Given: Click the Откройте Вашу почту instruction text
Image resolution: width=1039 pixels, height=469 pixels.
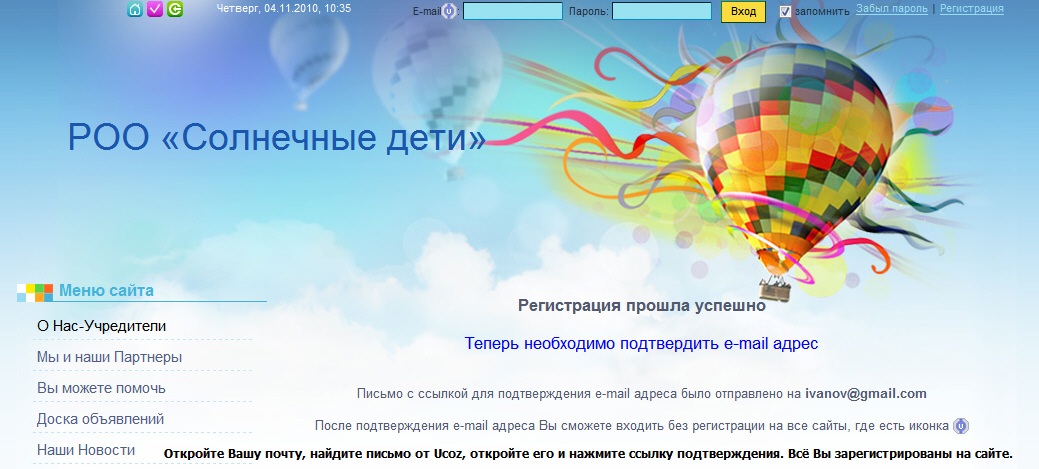Looking at the screenshot, I should pyautogui.click(x=588, y=454).
